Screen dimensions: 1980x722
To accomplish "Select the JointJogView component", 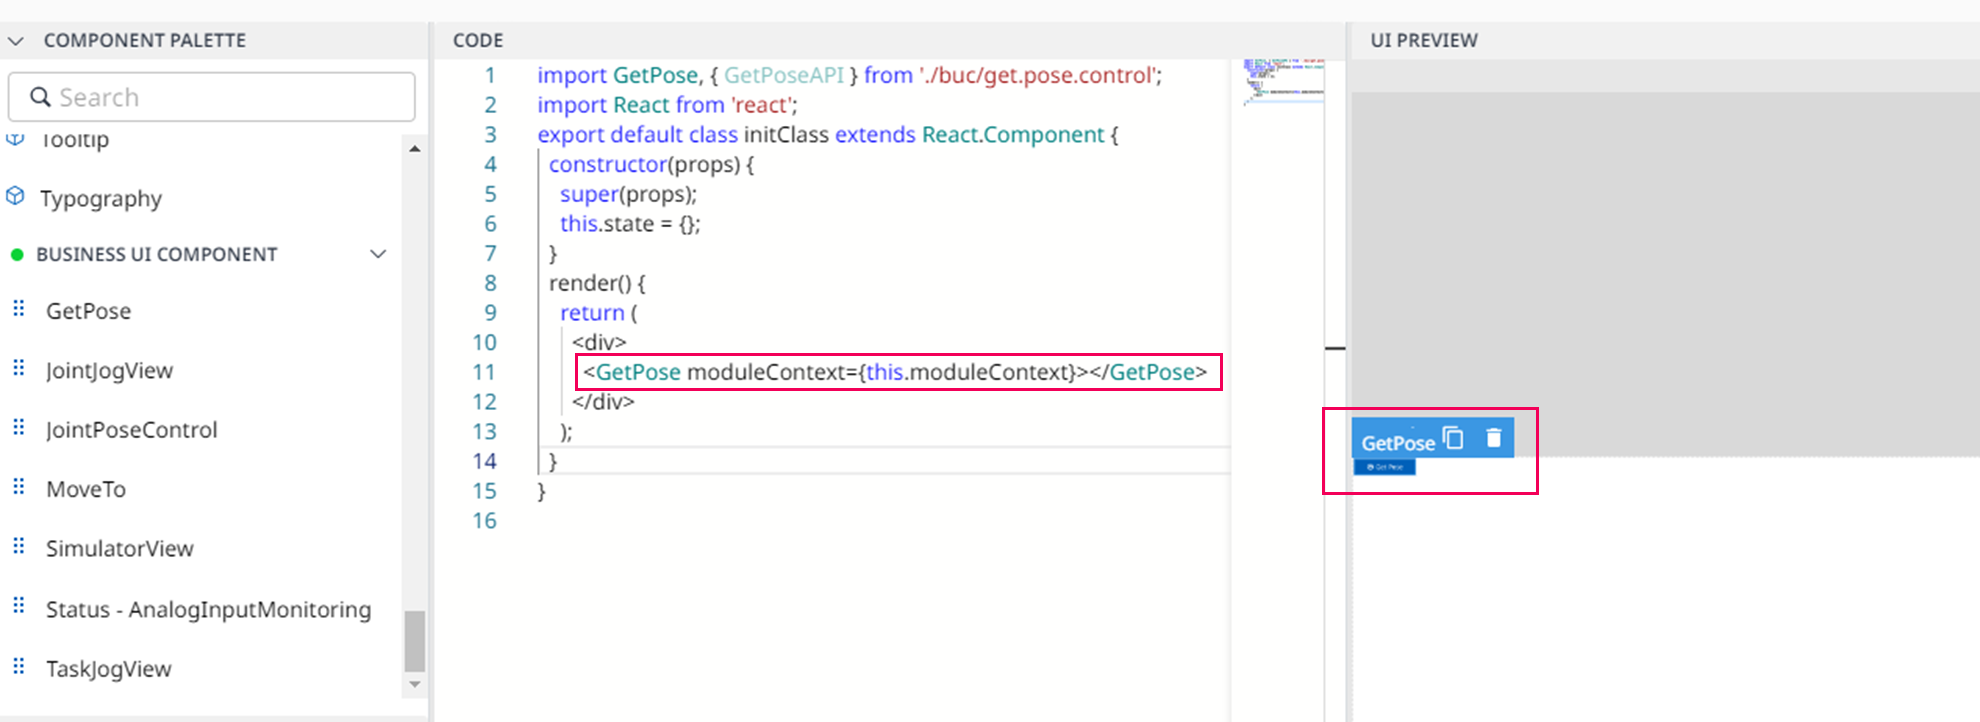I will pos(109,371).
